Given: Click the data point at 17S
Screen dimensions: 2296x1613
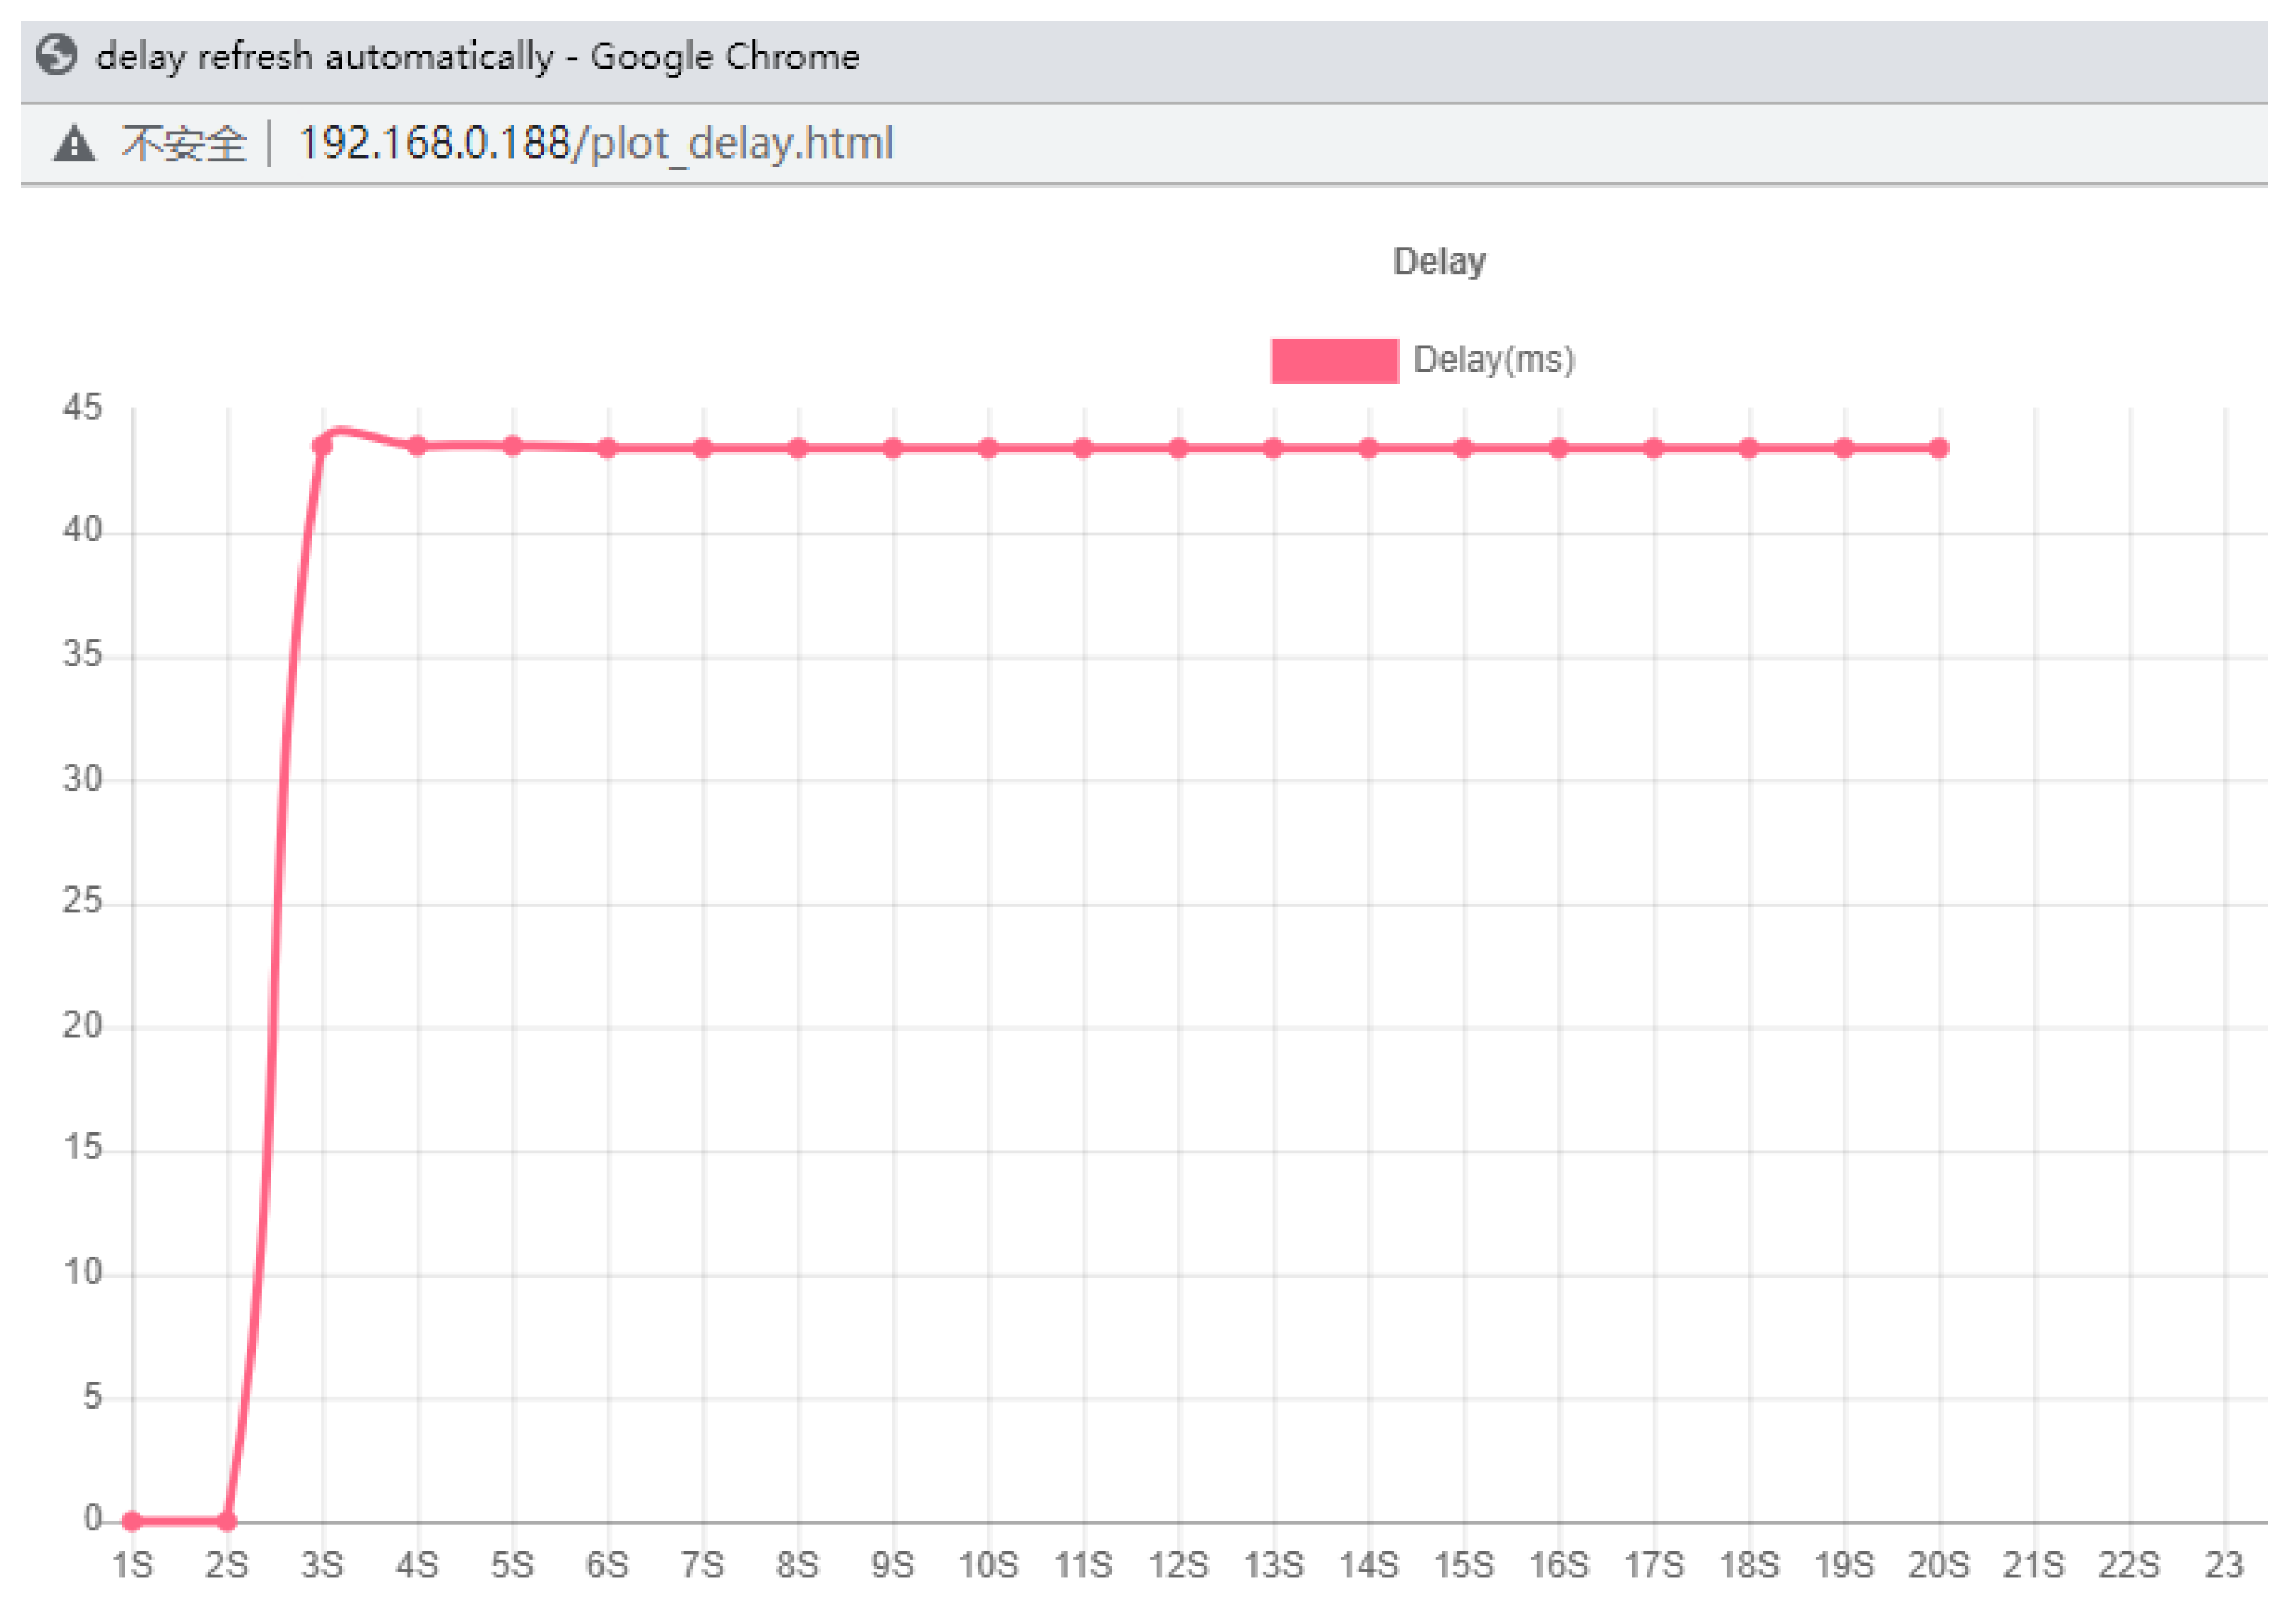Looking at the screenshot, I should click(1653, 448).
